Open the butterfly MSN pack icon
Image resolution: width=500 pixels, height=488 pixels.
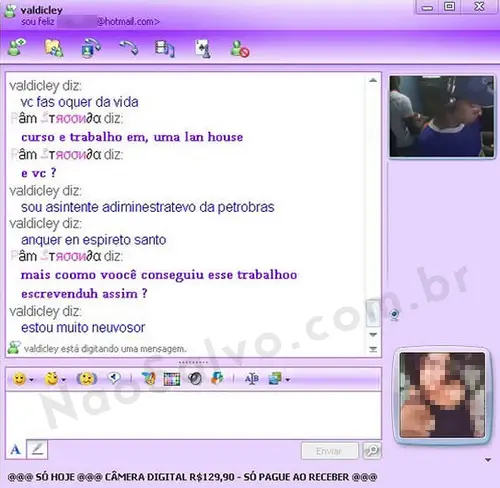pos(149,379)
